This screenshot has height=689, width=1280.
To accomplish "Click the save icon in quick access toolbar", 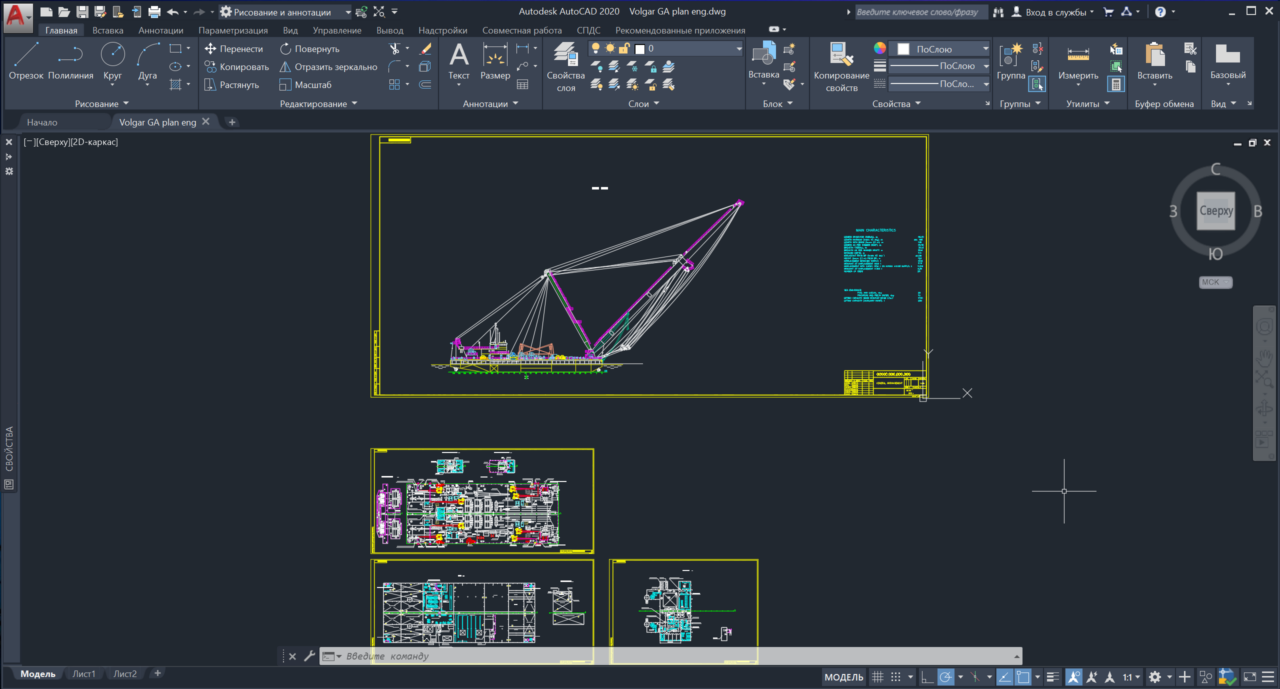I will coord(83,12).
